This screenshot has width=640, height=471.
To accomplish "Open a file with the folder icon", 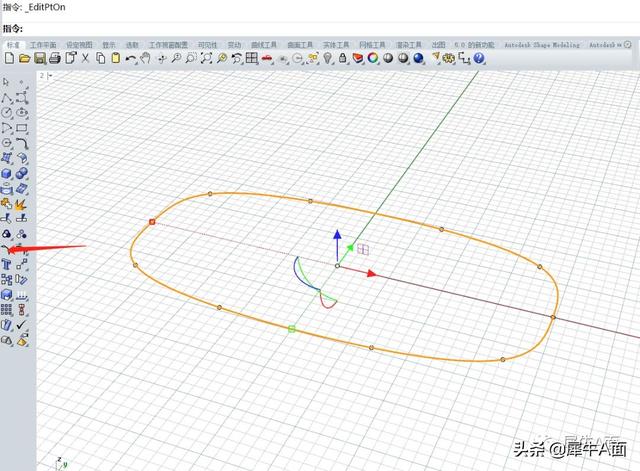I will [x=24, y=59].
